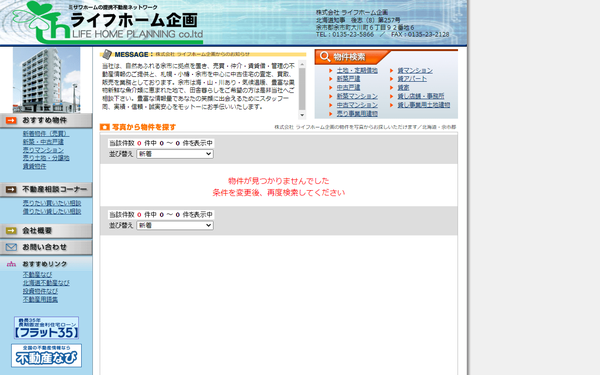Open the upper 並び替え sort dropdown
The image size is (600, 375).
(x=175, y=154)
